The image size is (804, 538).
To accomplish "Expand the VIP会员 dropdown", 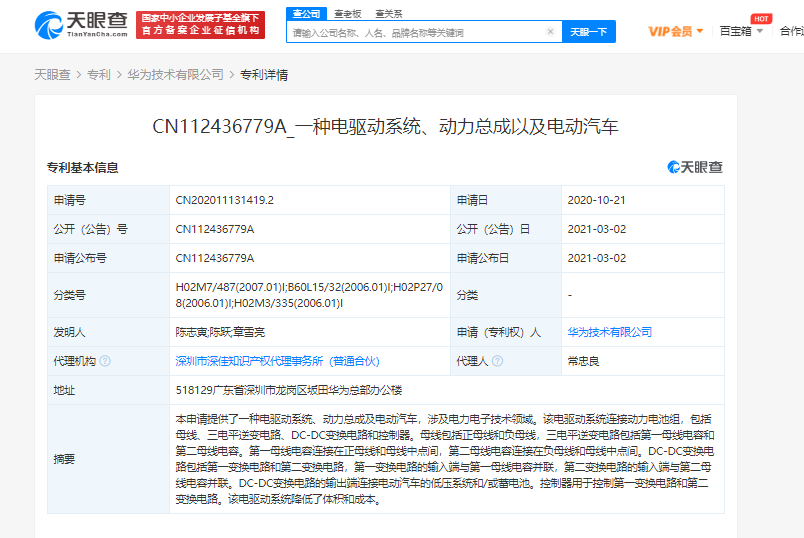I will (x=676, y=31).
